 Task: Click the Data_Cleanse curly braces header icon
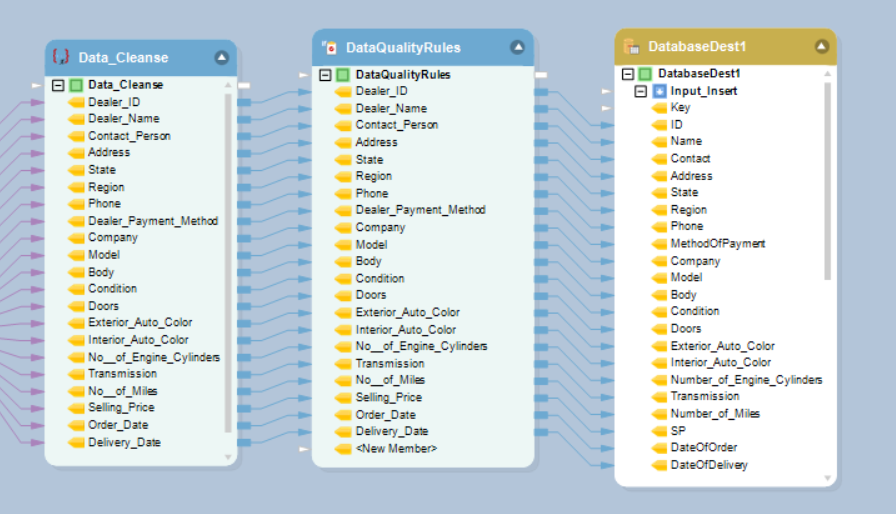point(60,57)
